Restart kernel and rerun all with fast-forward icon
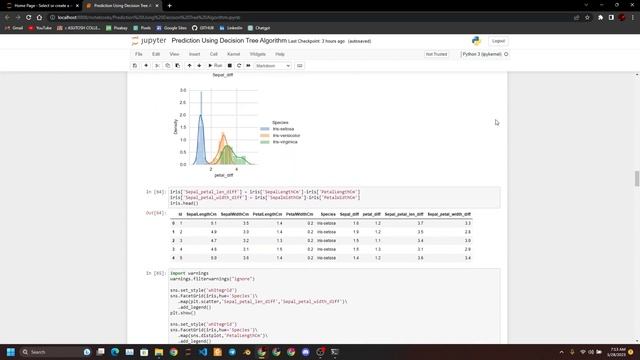Viewport: 640px width, 360px height. coord(248,66)
